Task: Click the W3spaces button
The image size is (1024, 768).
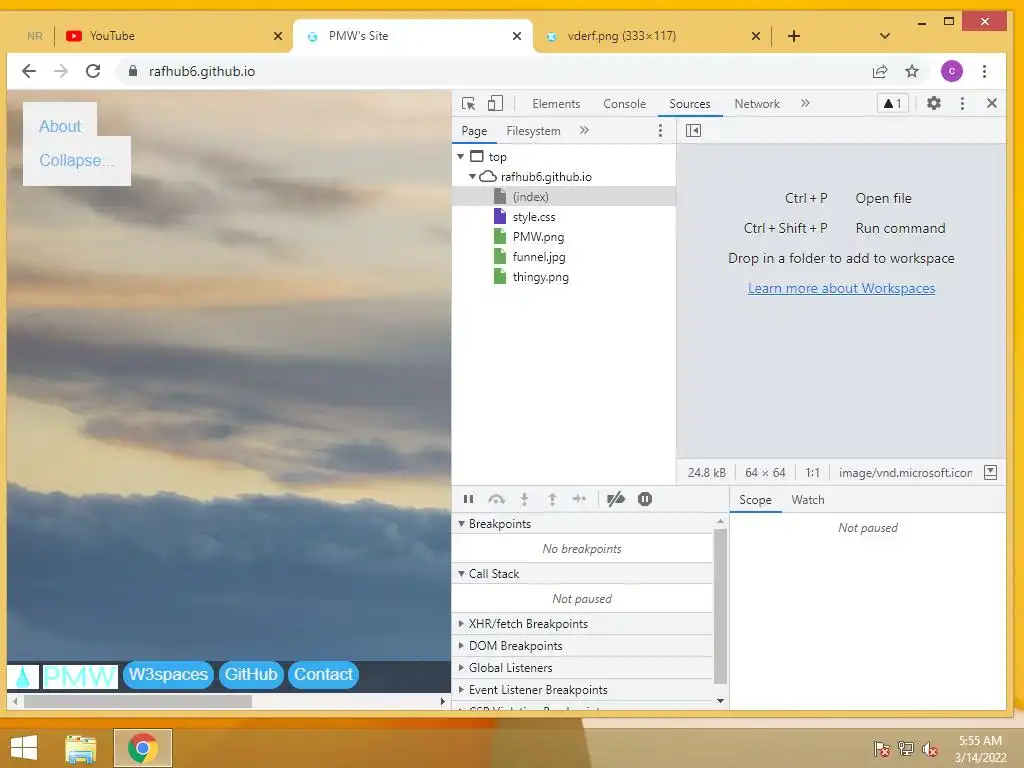Action: (168, 675)
